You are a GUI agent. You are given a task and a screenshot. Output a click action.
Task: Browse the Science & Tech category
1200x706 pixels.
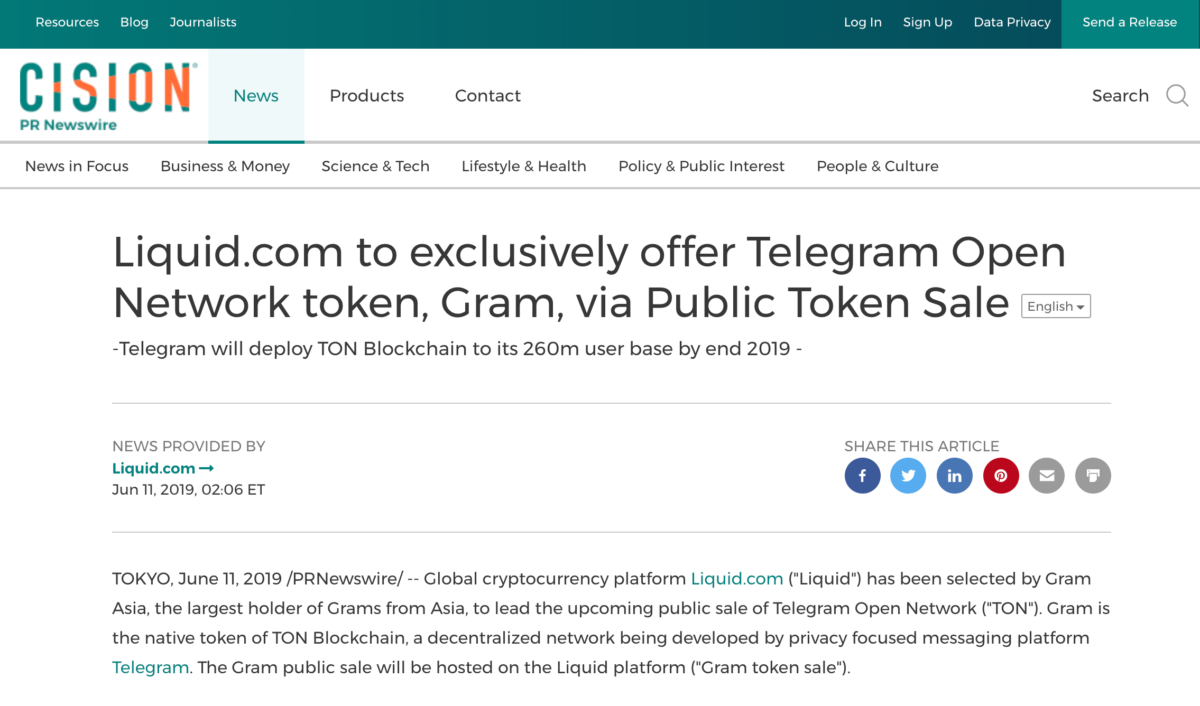point(375,166)
